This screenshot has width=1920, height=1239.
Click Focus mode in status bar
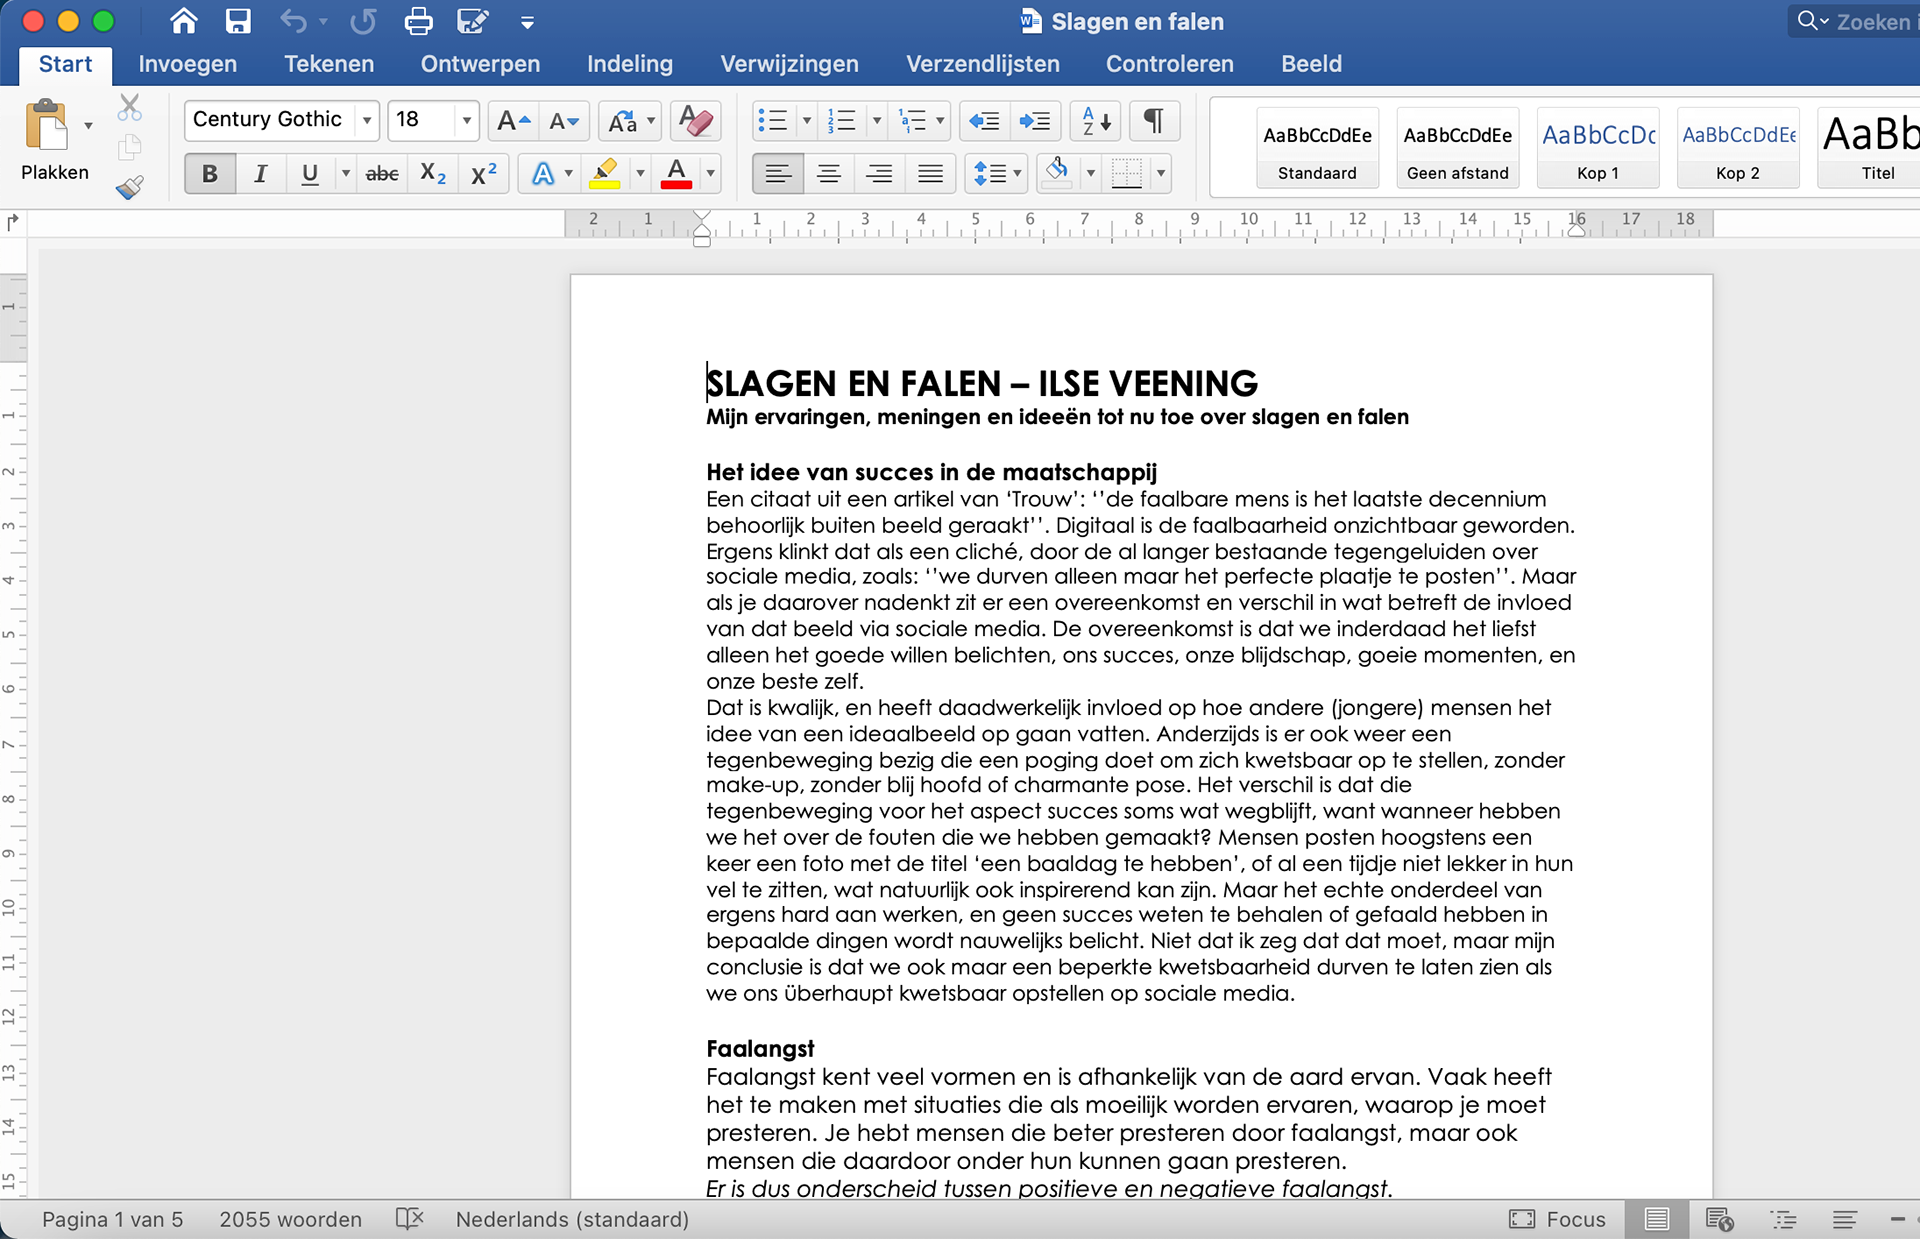tap(1558, 1219)
